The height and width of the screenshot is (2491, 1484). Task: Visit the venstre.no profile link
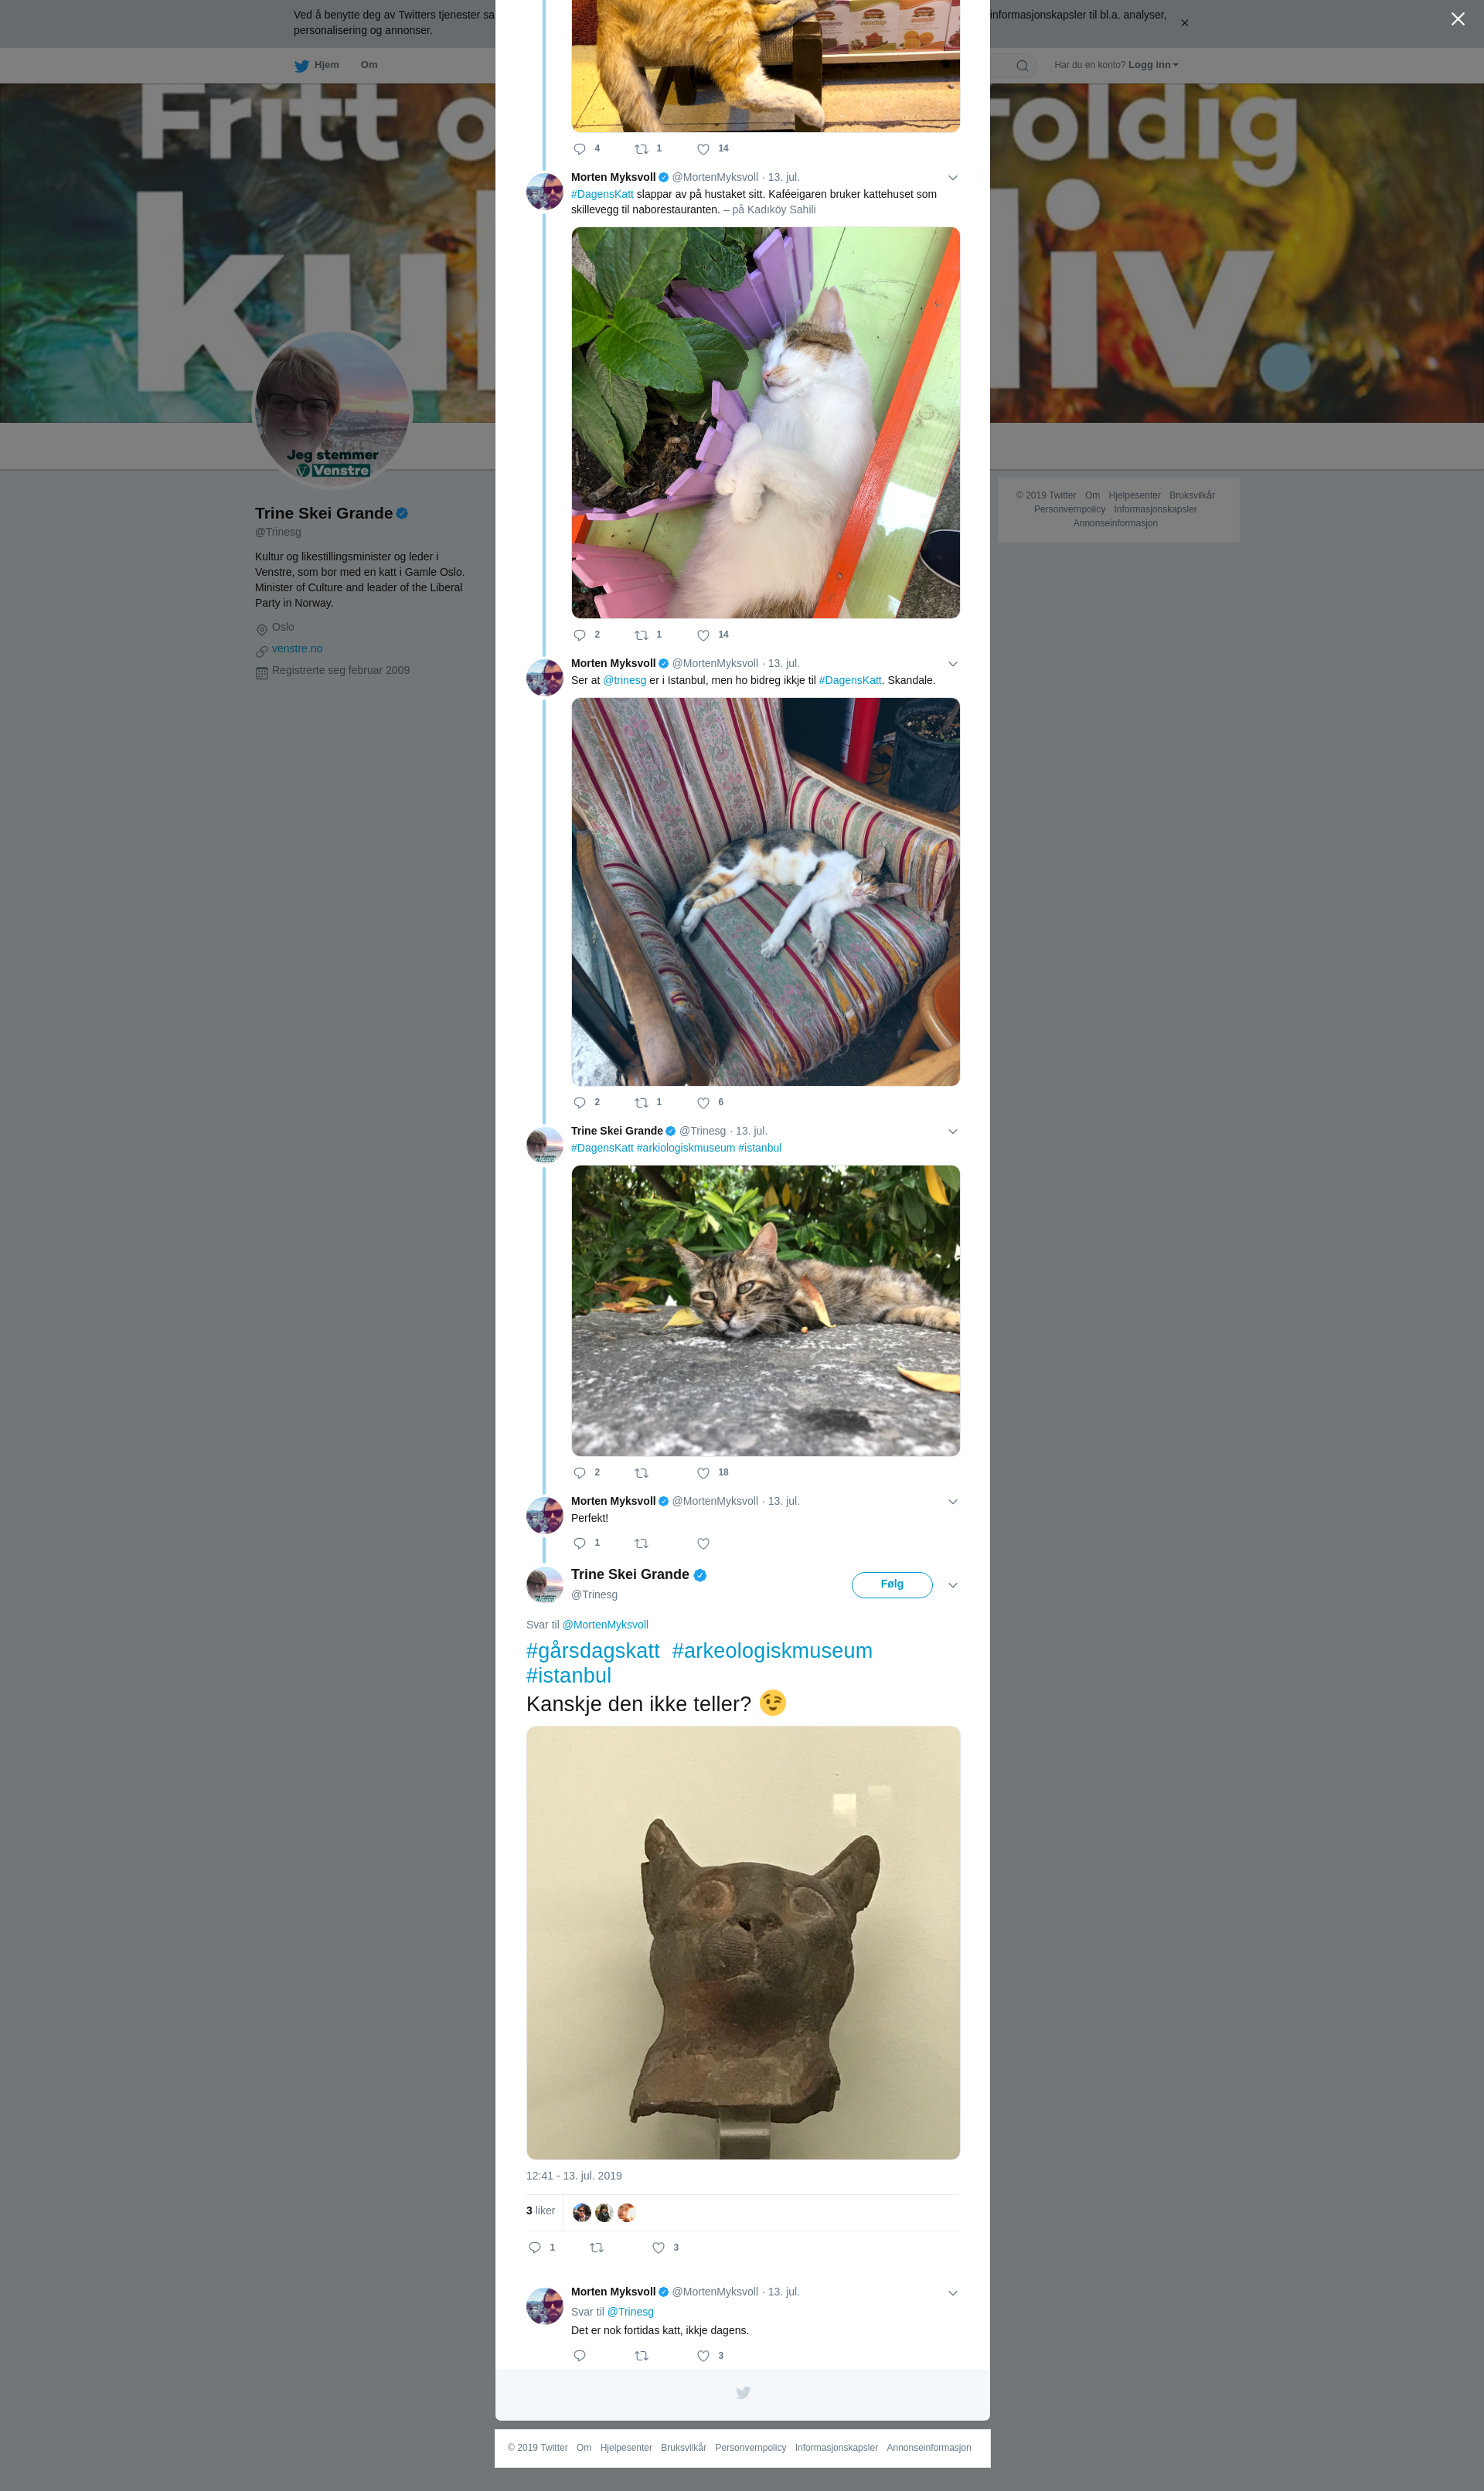[x=297, y=649]
